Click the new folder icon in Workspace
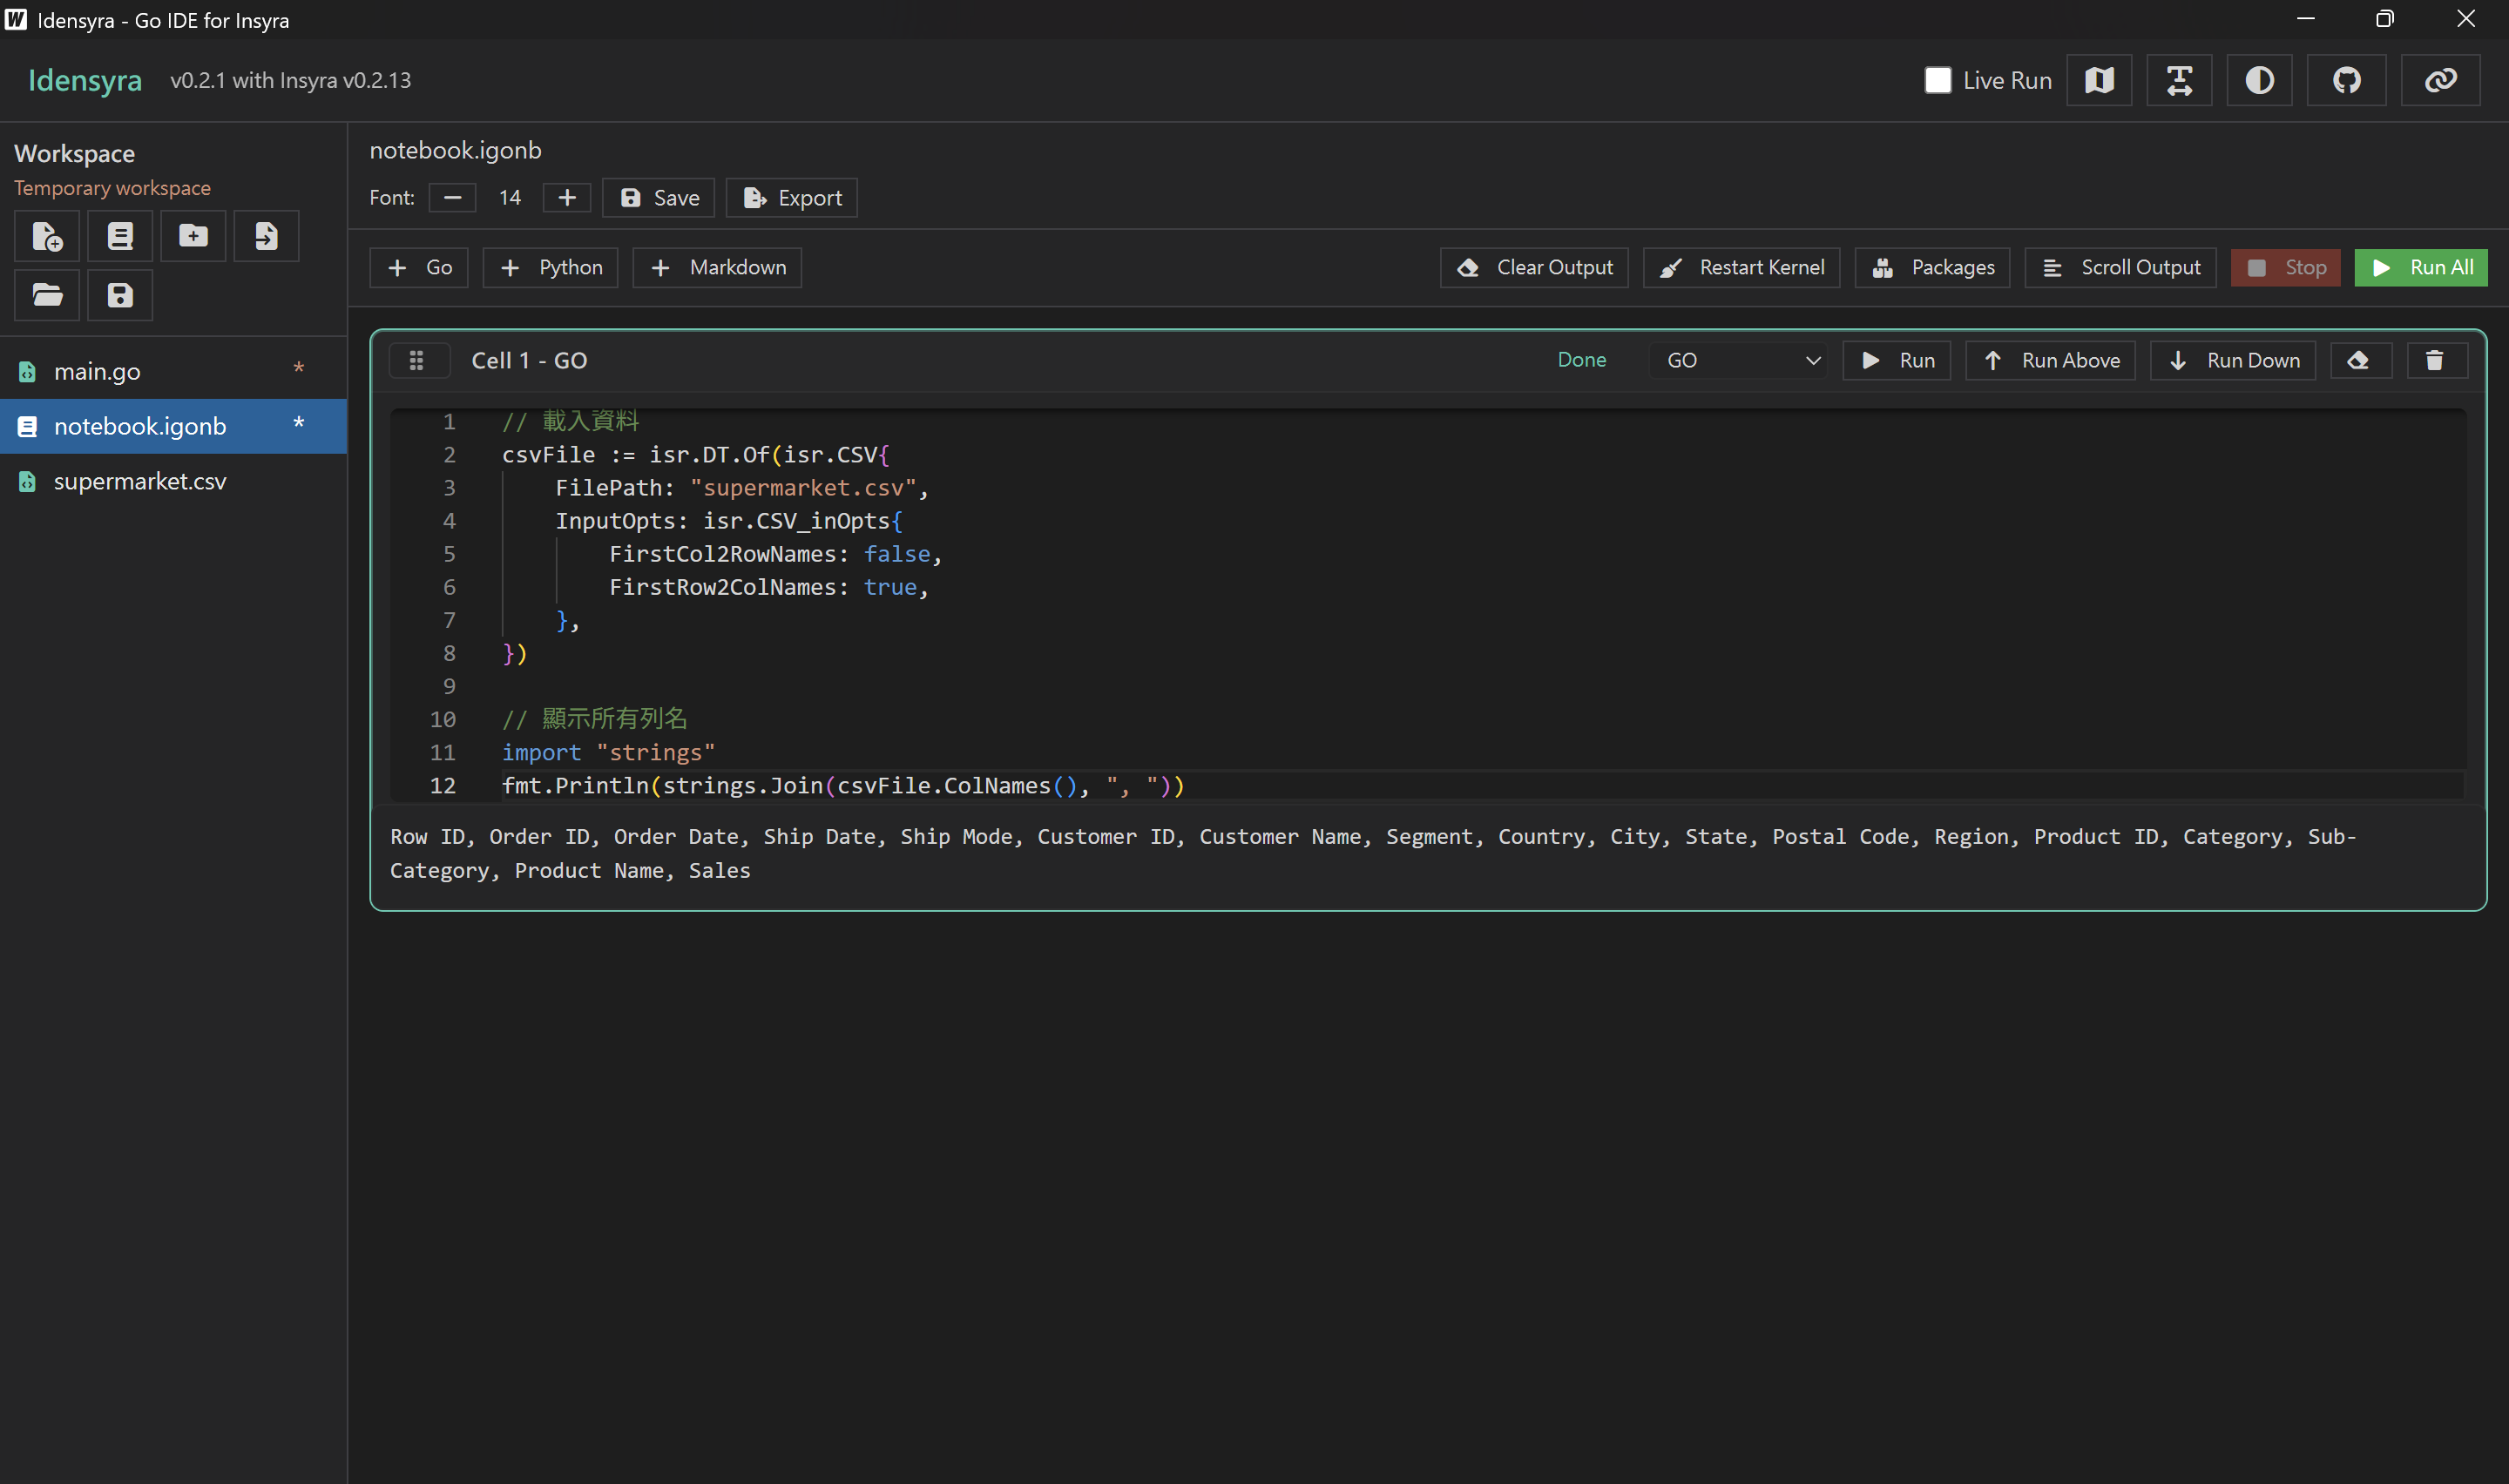Image resolution: width=2509 pixels, height=1484 pixels. pyautogui.click(x=193, y=236)
